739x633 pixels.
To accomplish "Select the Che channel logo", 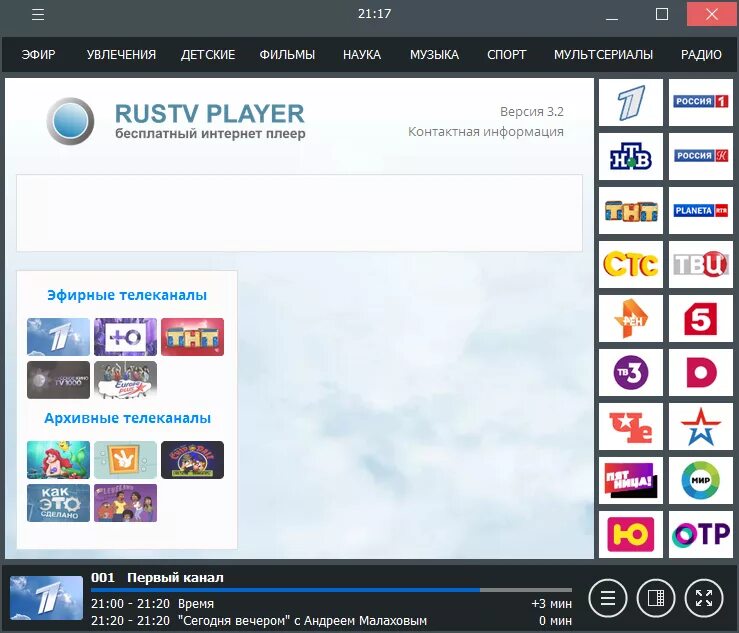I will (x=631, y=427).
